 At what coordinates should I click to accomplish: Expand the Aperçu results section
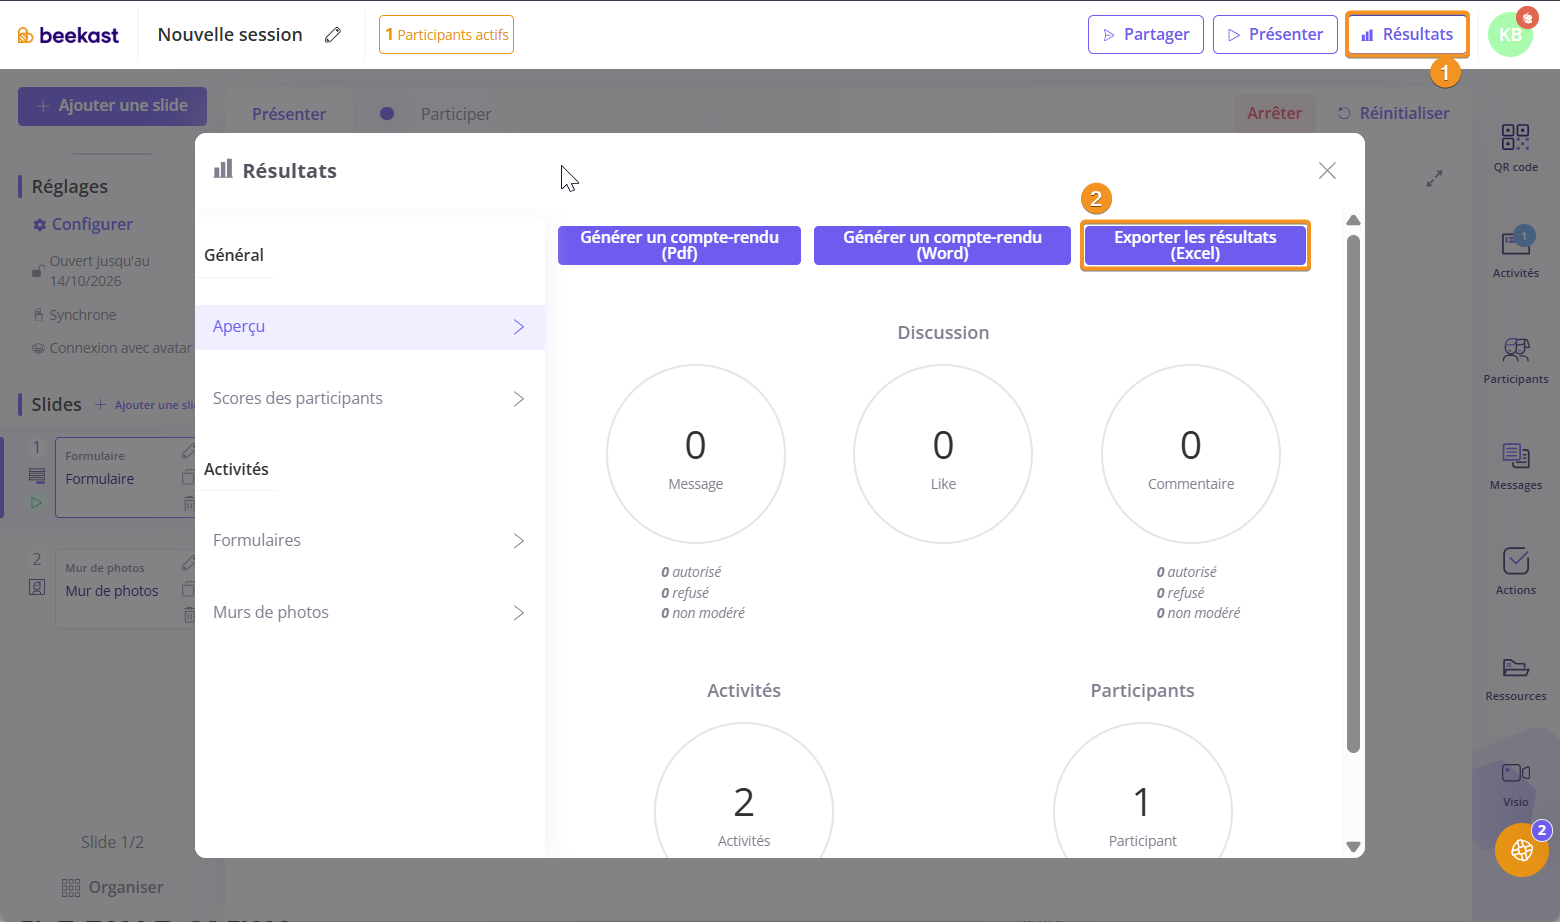click(x=369, y=327)
